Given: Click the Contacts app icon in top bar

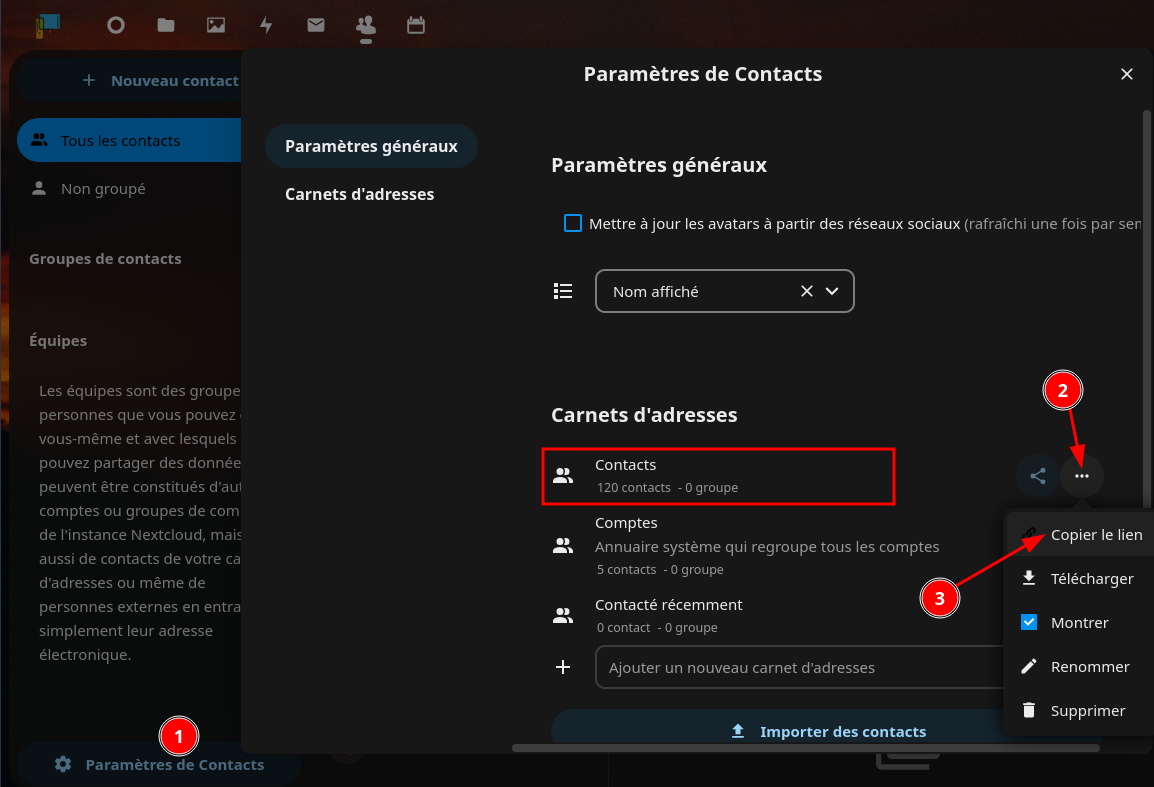Looking at the screenshot, I should click(366, 25).
